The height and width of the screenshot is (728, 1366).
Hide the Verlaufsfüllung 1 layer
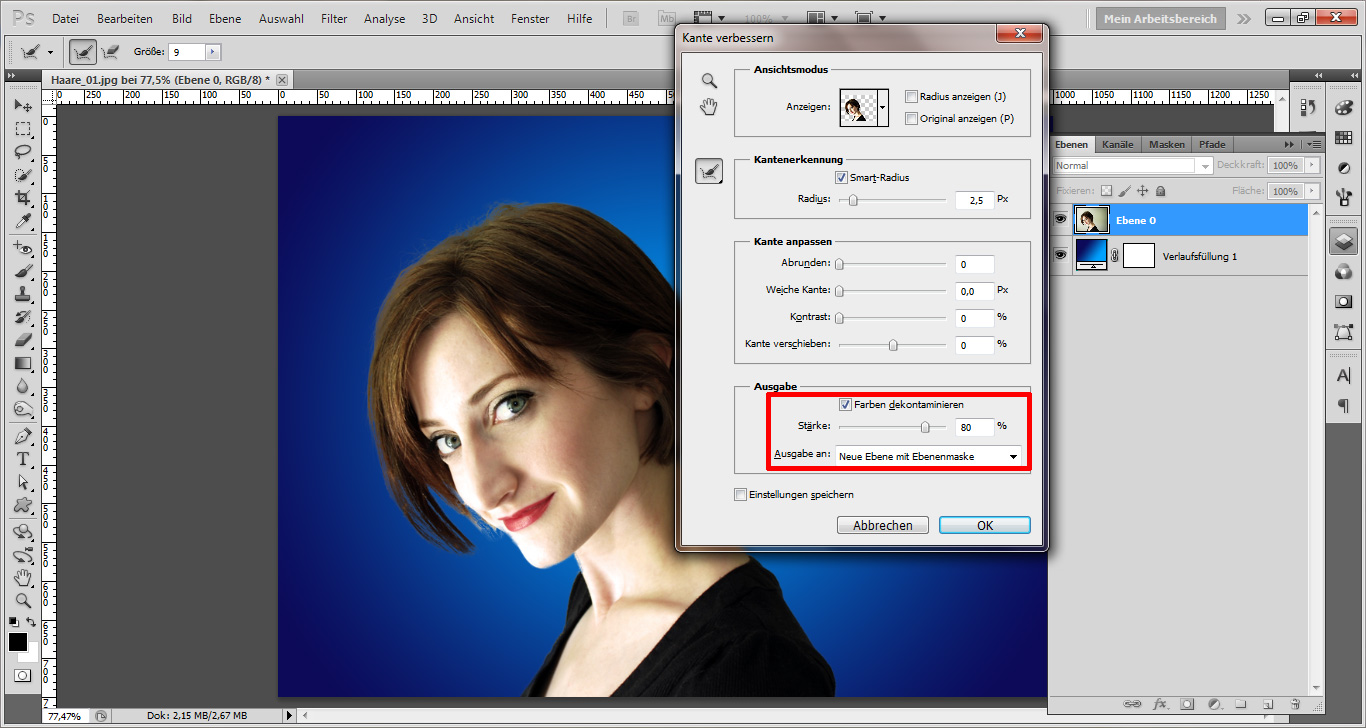point(1060,254)
